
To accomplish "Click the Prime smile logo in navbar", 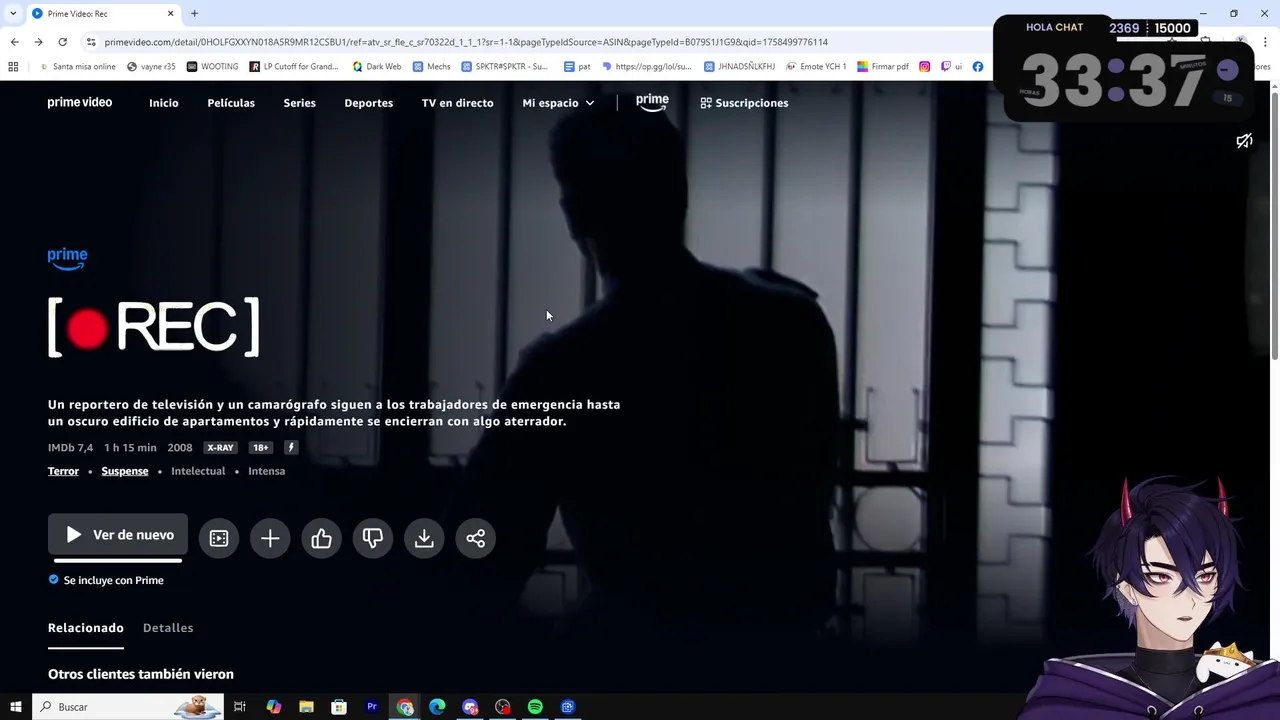I will pyautogui.click(x=652, y=102).
